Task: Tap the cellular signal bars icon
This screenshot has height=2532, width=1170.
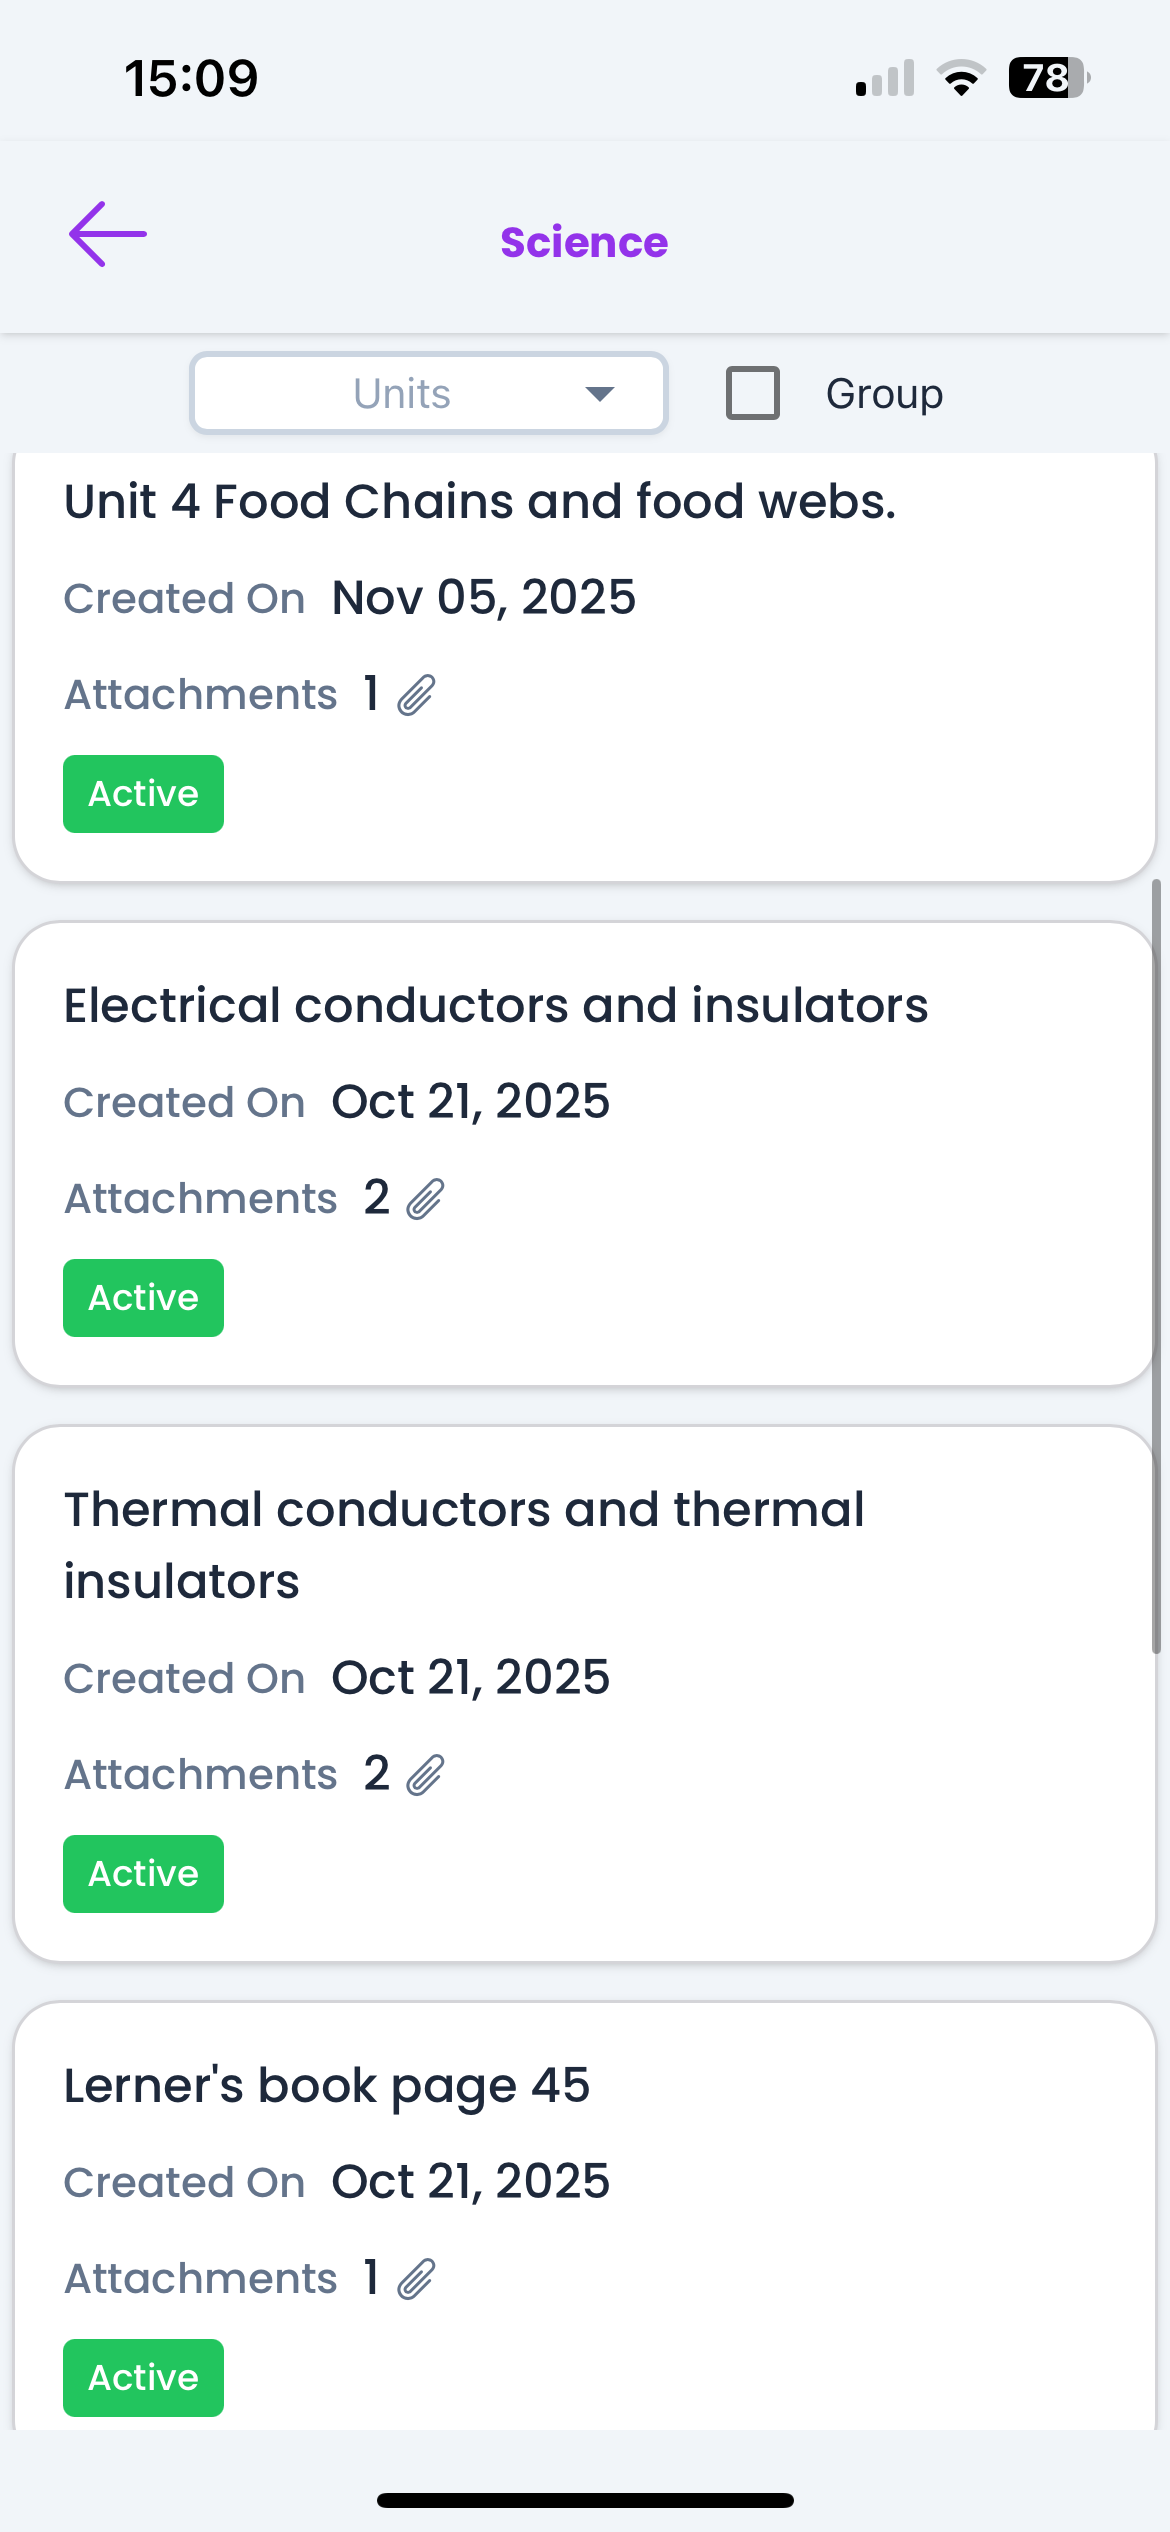Action: pyautogui.click(x=885, y=78)
